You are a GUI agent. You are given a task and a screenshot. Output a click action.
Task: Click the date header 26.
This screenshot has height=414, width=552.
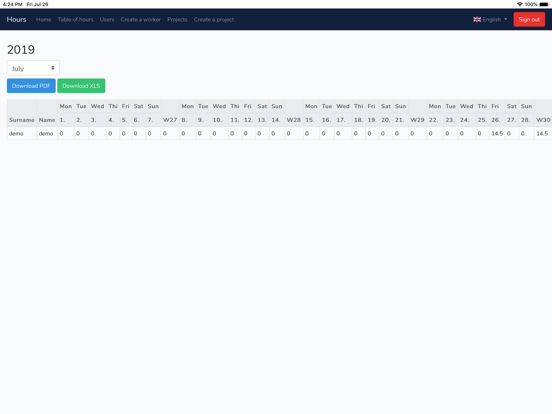coord(496,120)
